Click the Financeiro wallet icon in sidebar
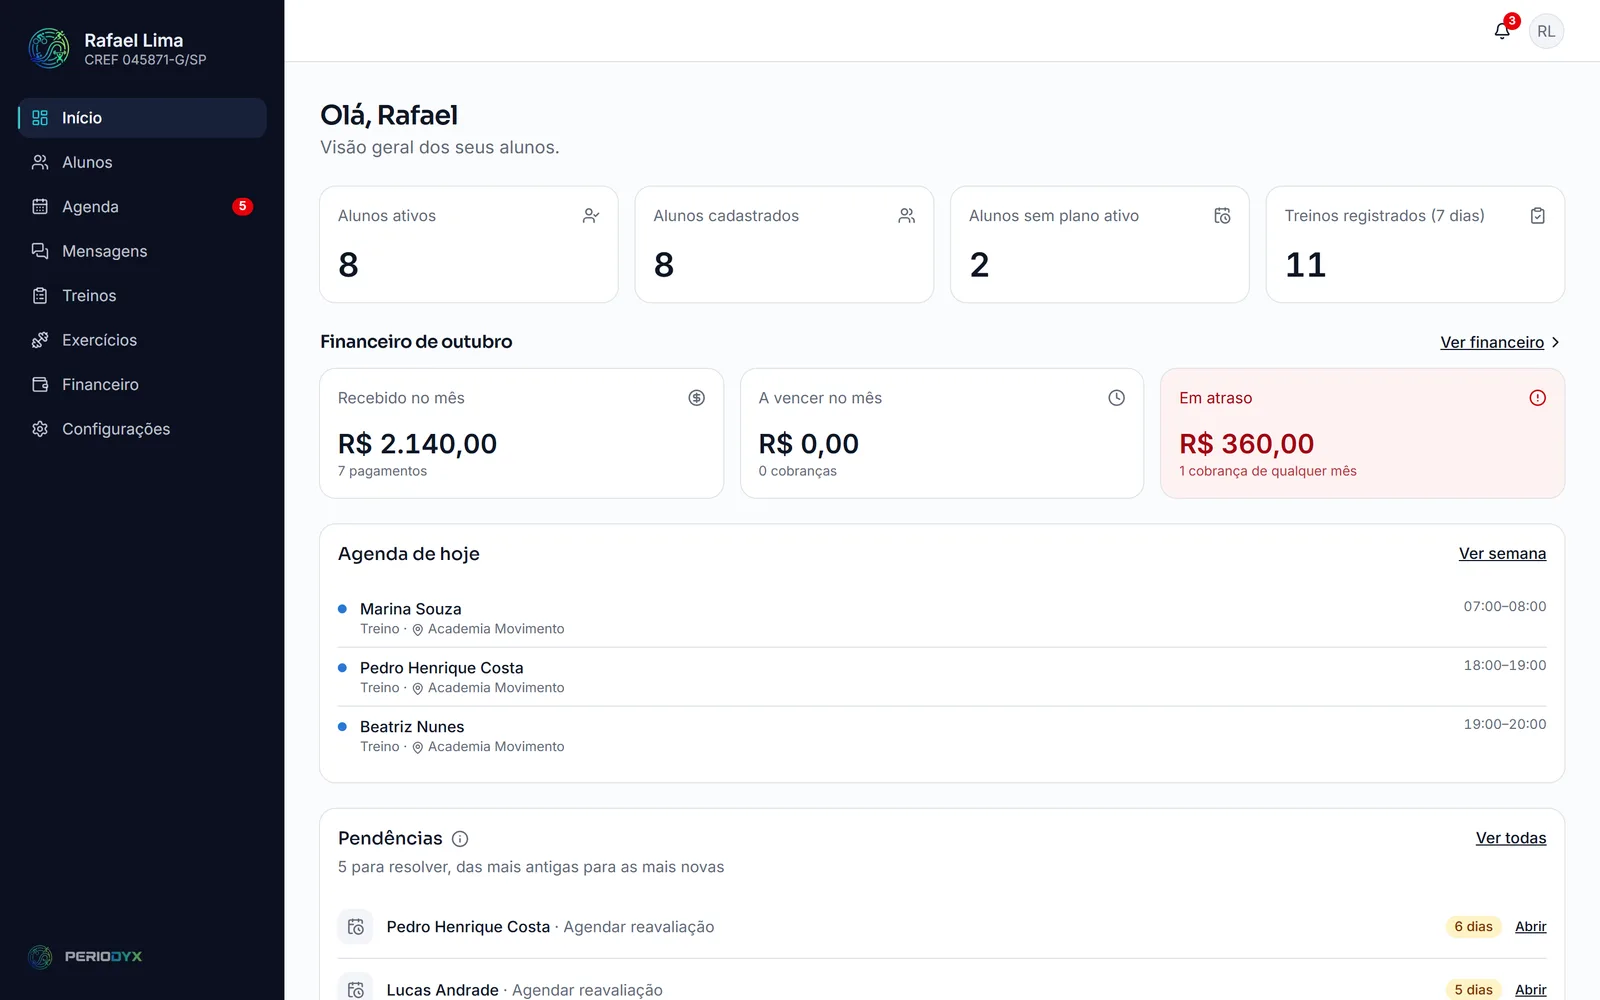 pyautogui.click(x=40, y=384)
